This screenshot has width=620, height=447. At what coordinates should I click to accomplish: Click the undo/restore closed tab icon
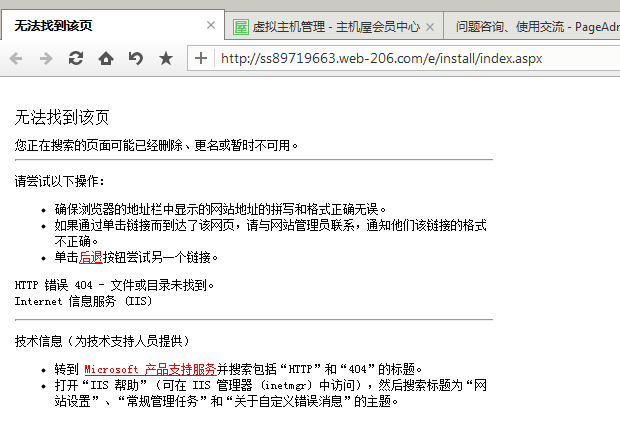[x=136, y=59]
